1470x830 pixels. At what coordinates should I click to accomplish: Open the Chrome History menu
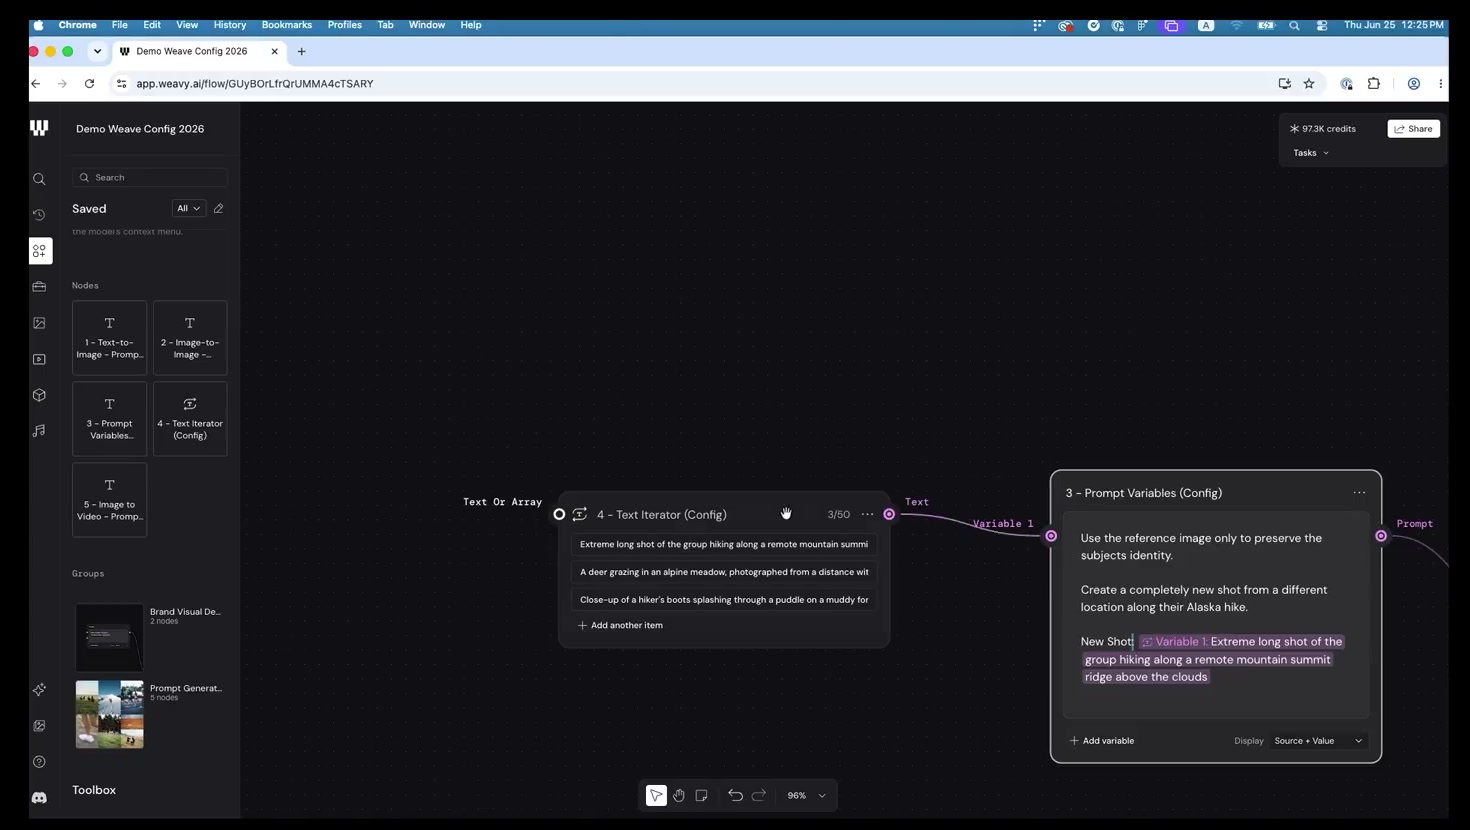pyautogui.click(x=229, y=25)
